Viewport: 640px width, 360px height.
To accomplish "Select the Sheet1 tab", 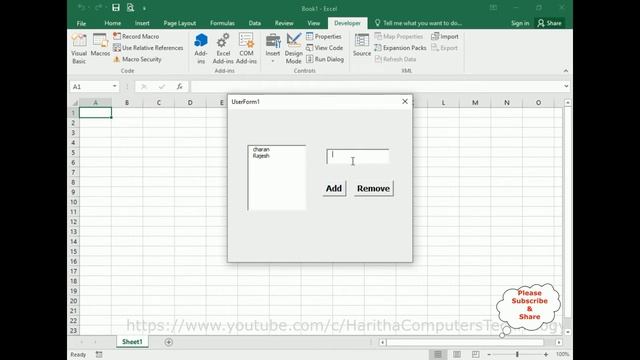I will coord(132,342).
